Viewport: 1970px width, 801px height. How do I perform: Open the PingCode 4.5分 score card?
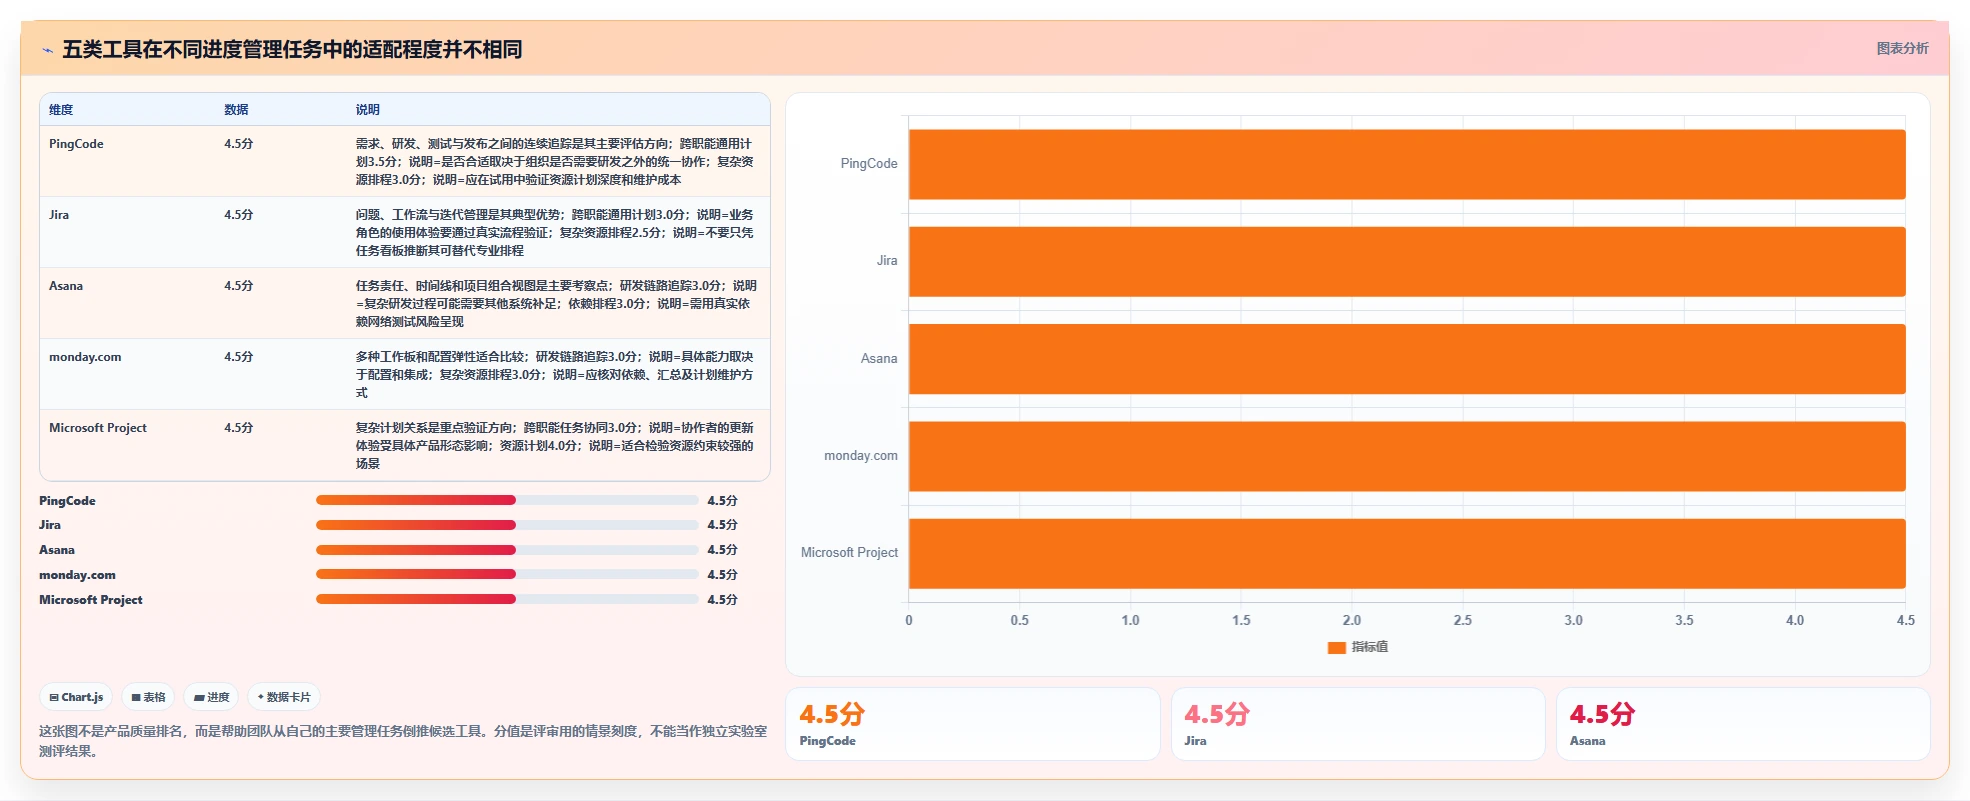click(x=973, y=724)
